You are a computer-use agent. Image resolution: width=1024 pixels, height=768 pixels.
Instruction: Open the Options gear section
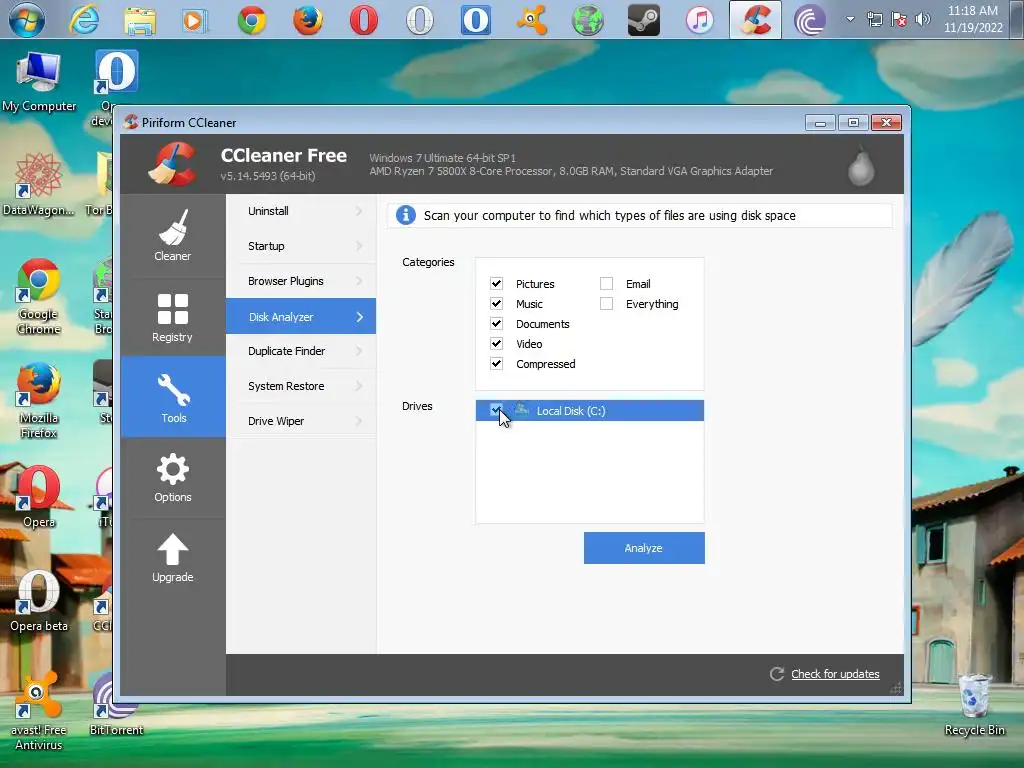[x=173, y=478]
